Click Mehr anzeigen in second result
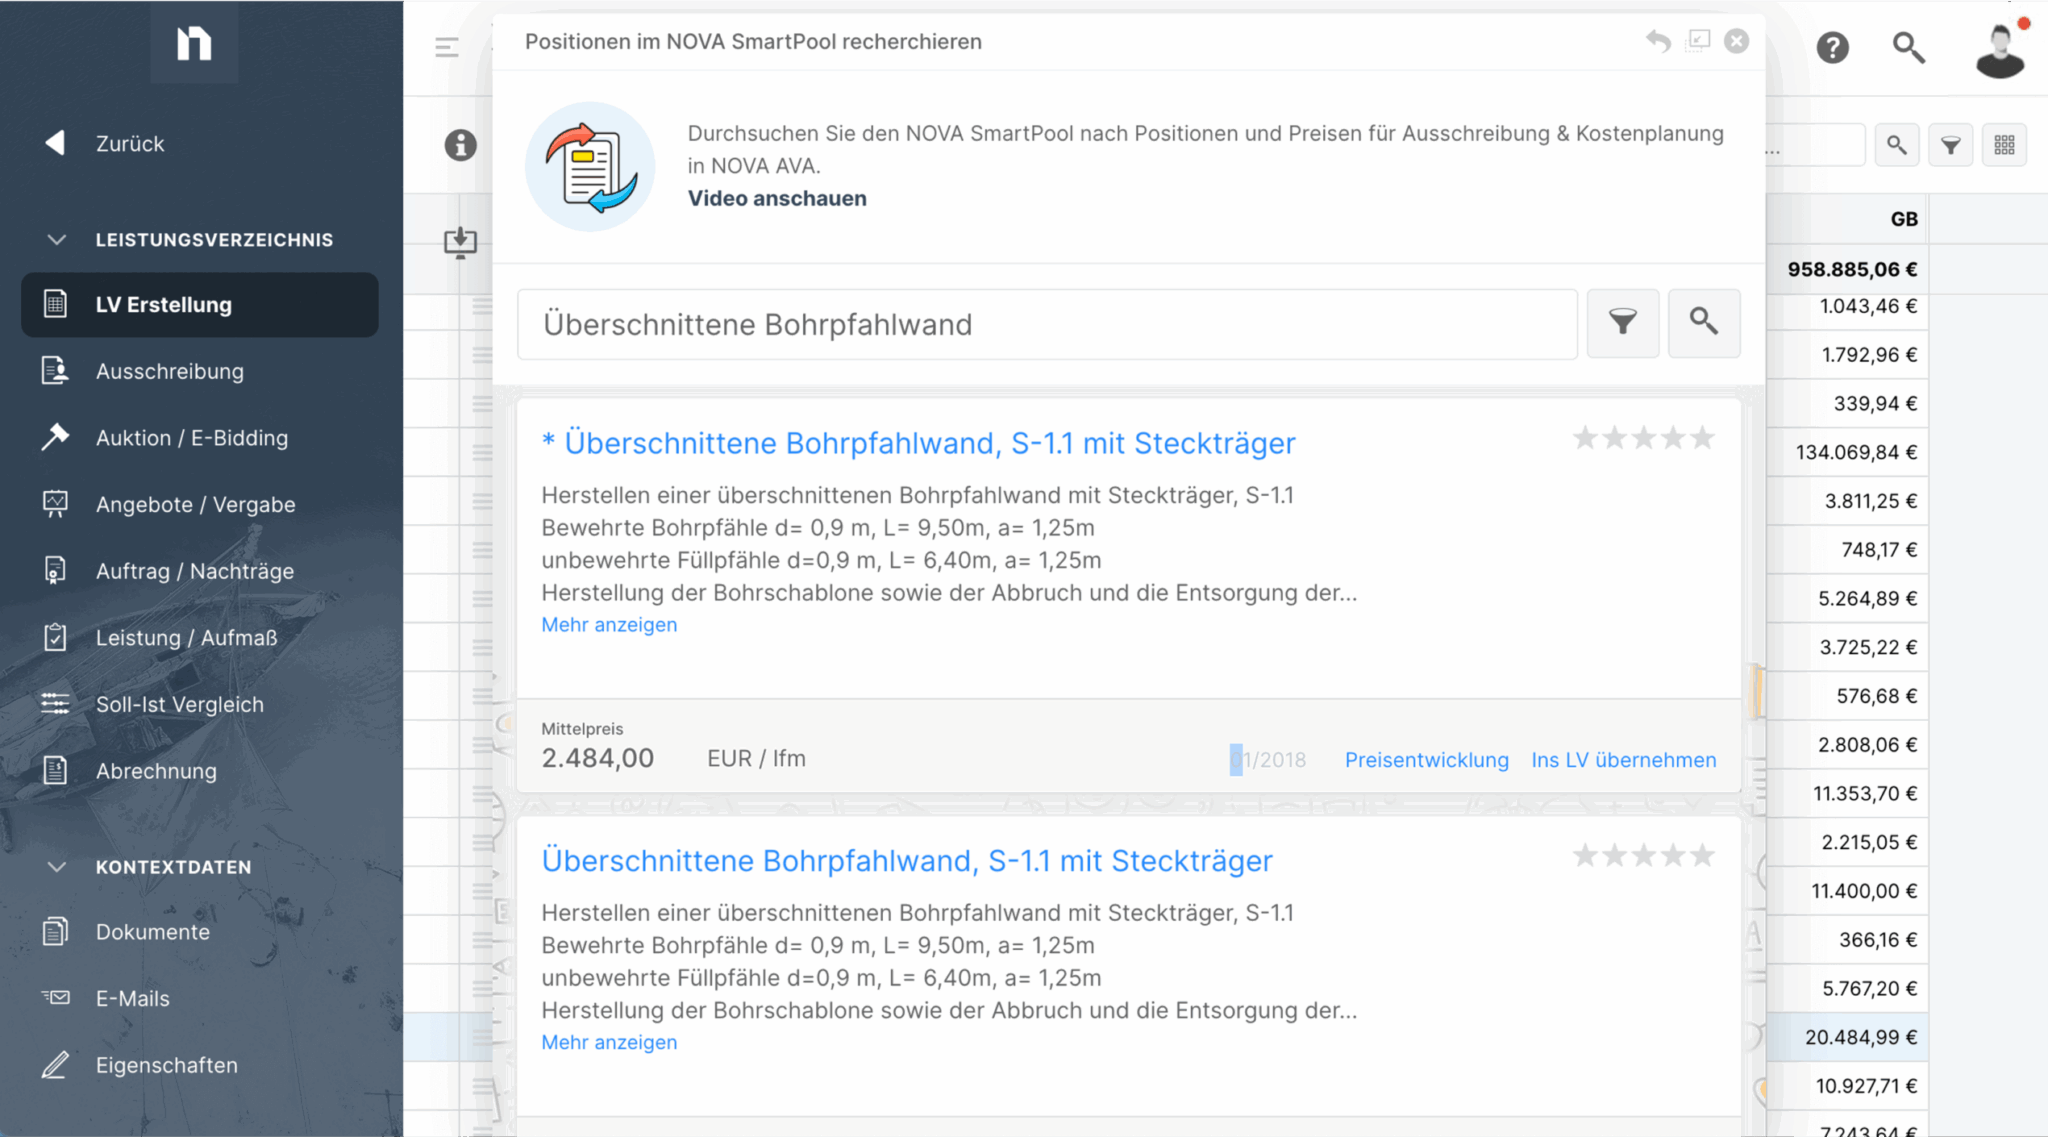The height and width of the screenshot is (1137, 2048). pos(609,1043)
